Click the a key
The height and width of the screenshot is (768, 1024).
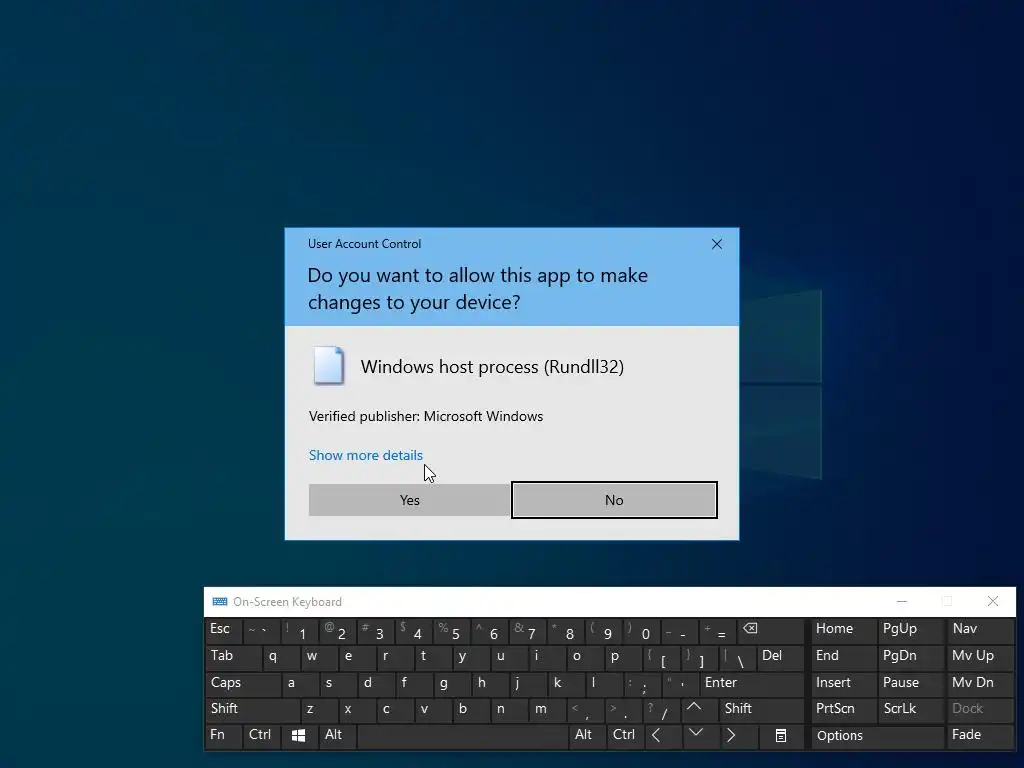300,684
